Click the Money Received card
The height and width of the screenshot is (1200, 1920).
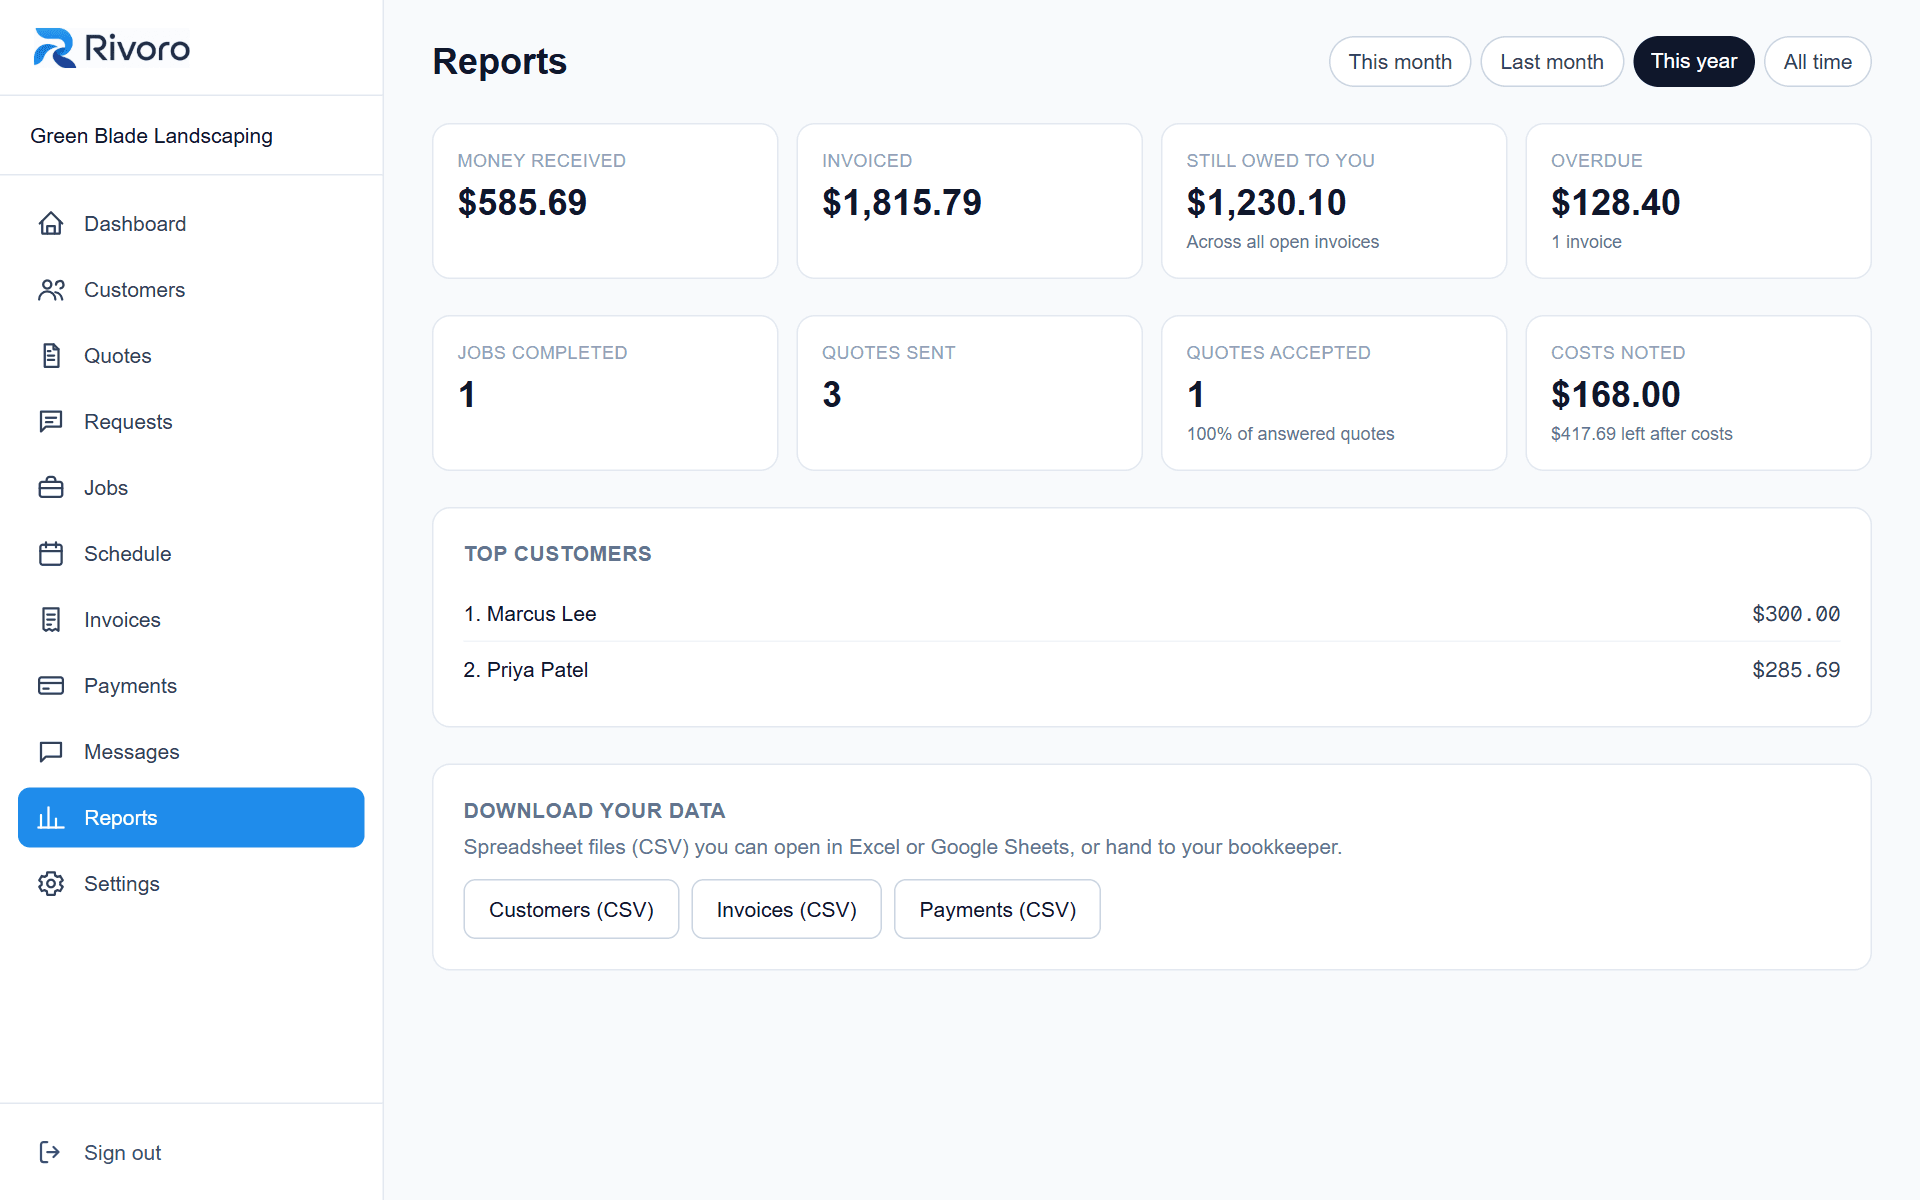point(605,201)
